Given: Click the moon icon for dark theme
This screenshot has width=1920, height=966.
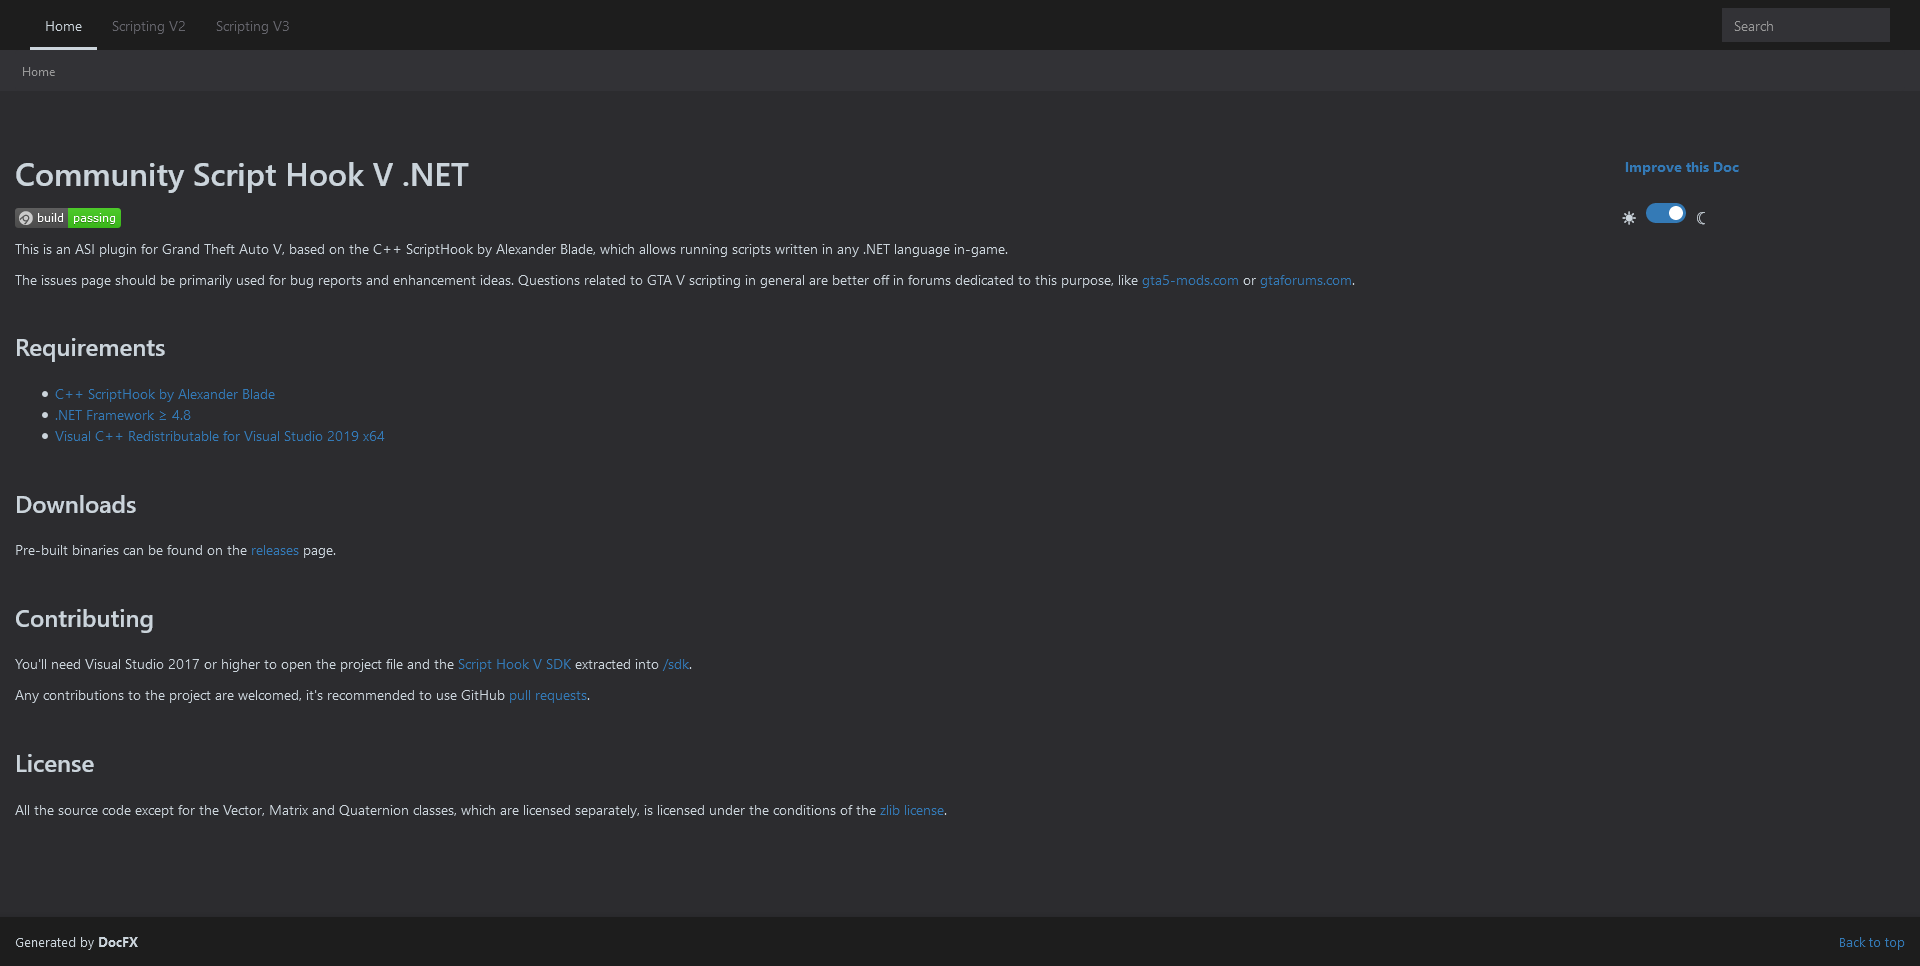Looking at the screenshot, I should 1701,216.
